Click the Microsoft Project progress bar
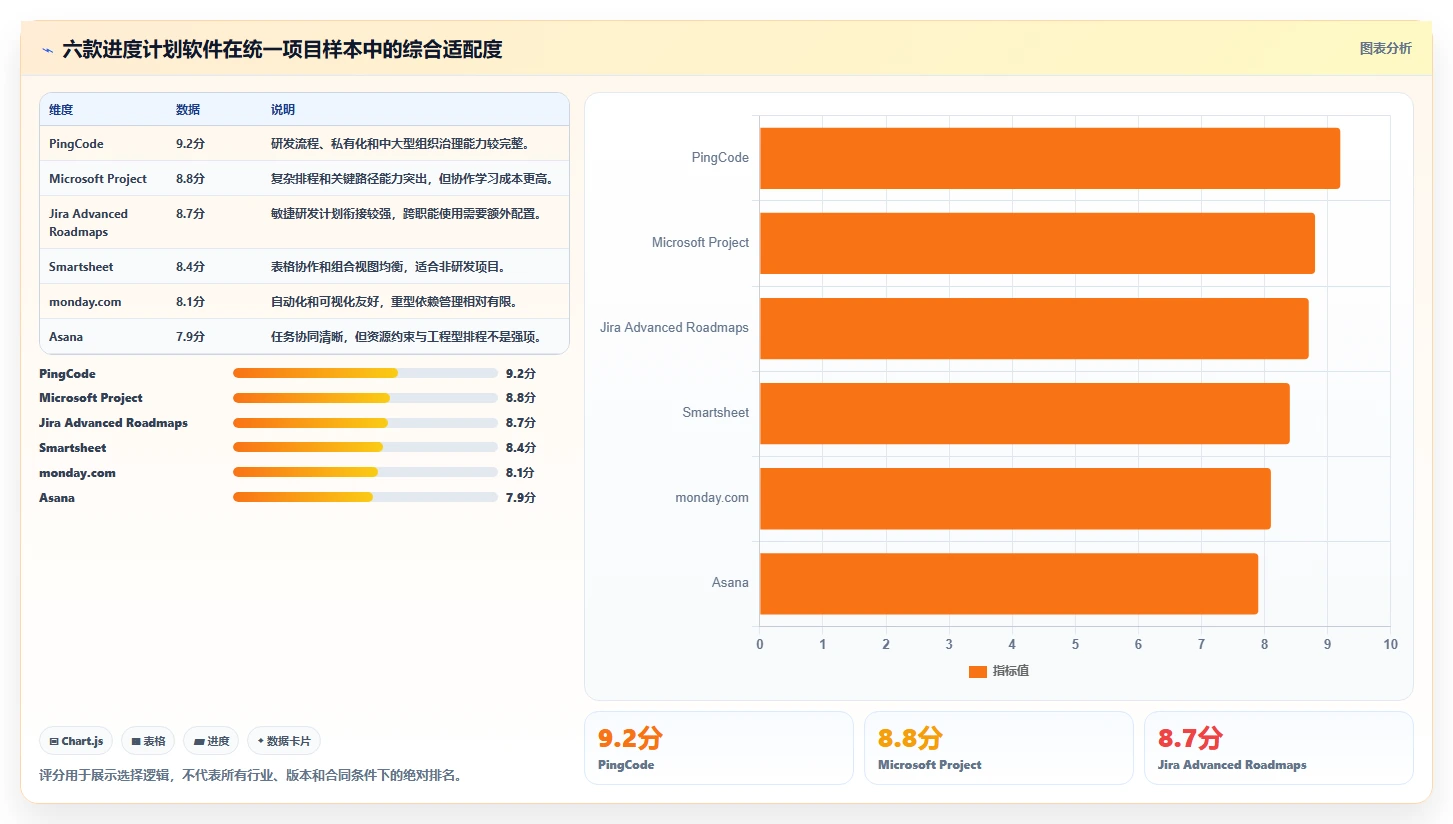This screenshot has height=824, width=1453. coord(365,398)
